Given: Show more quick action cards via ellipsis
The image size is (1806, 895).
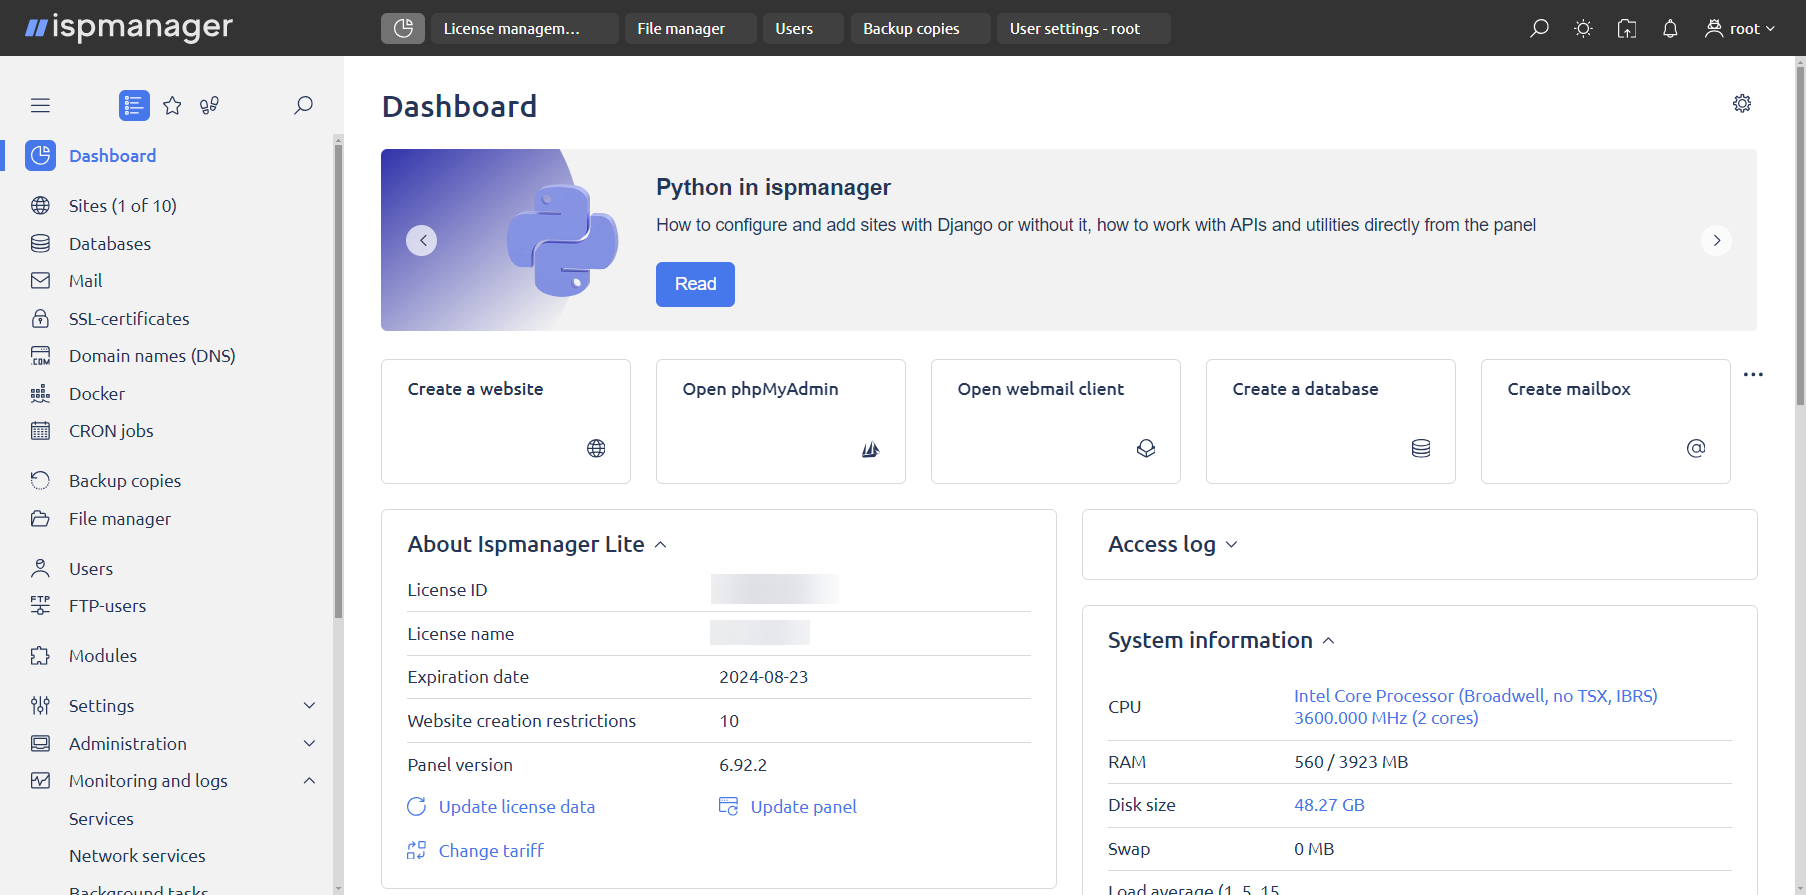Looking at the screenshot, I should (x=1753, y=374).
